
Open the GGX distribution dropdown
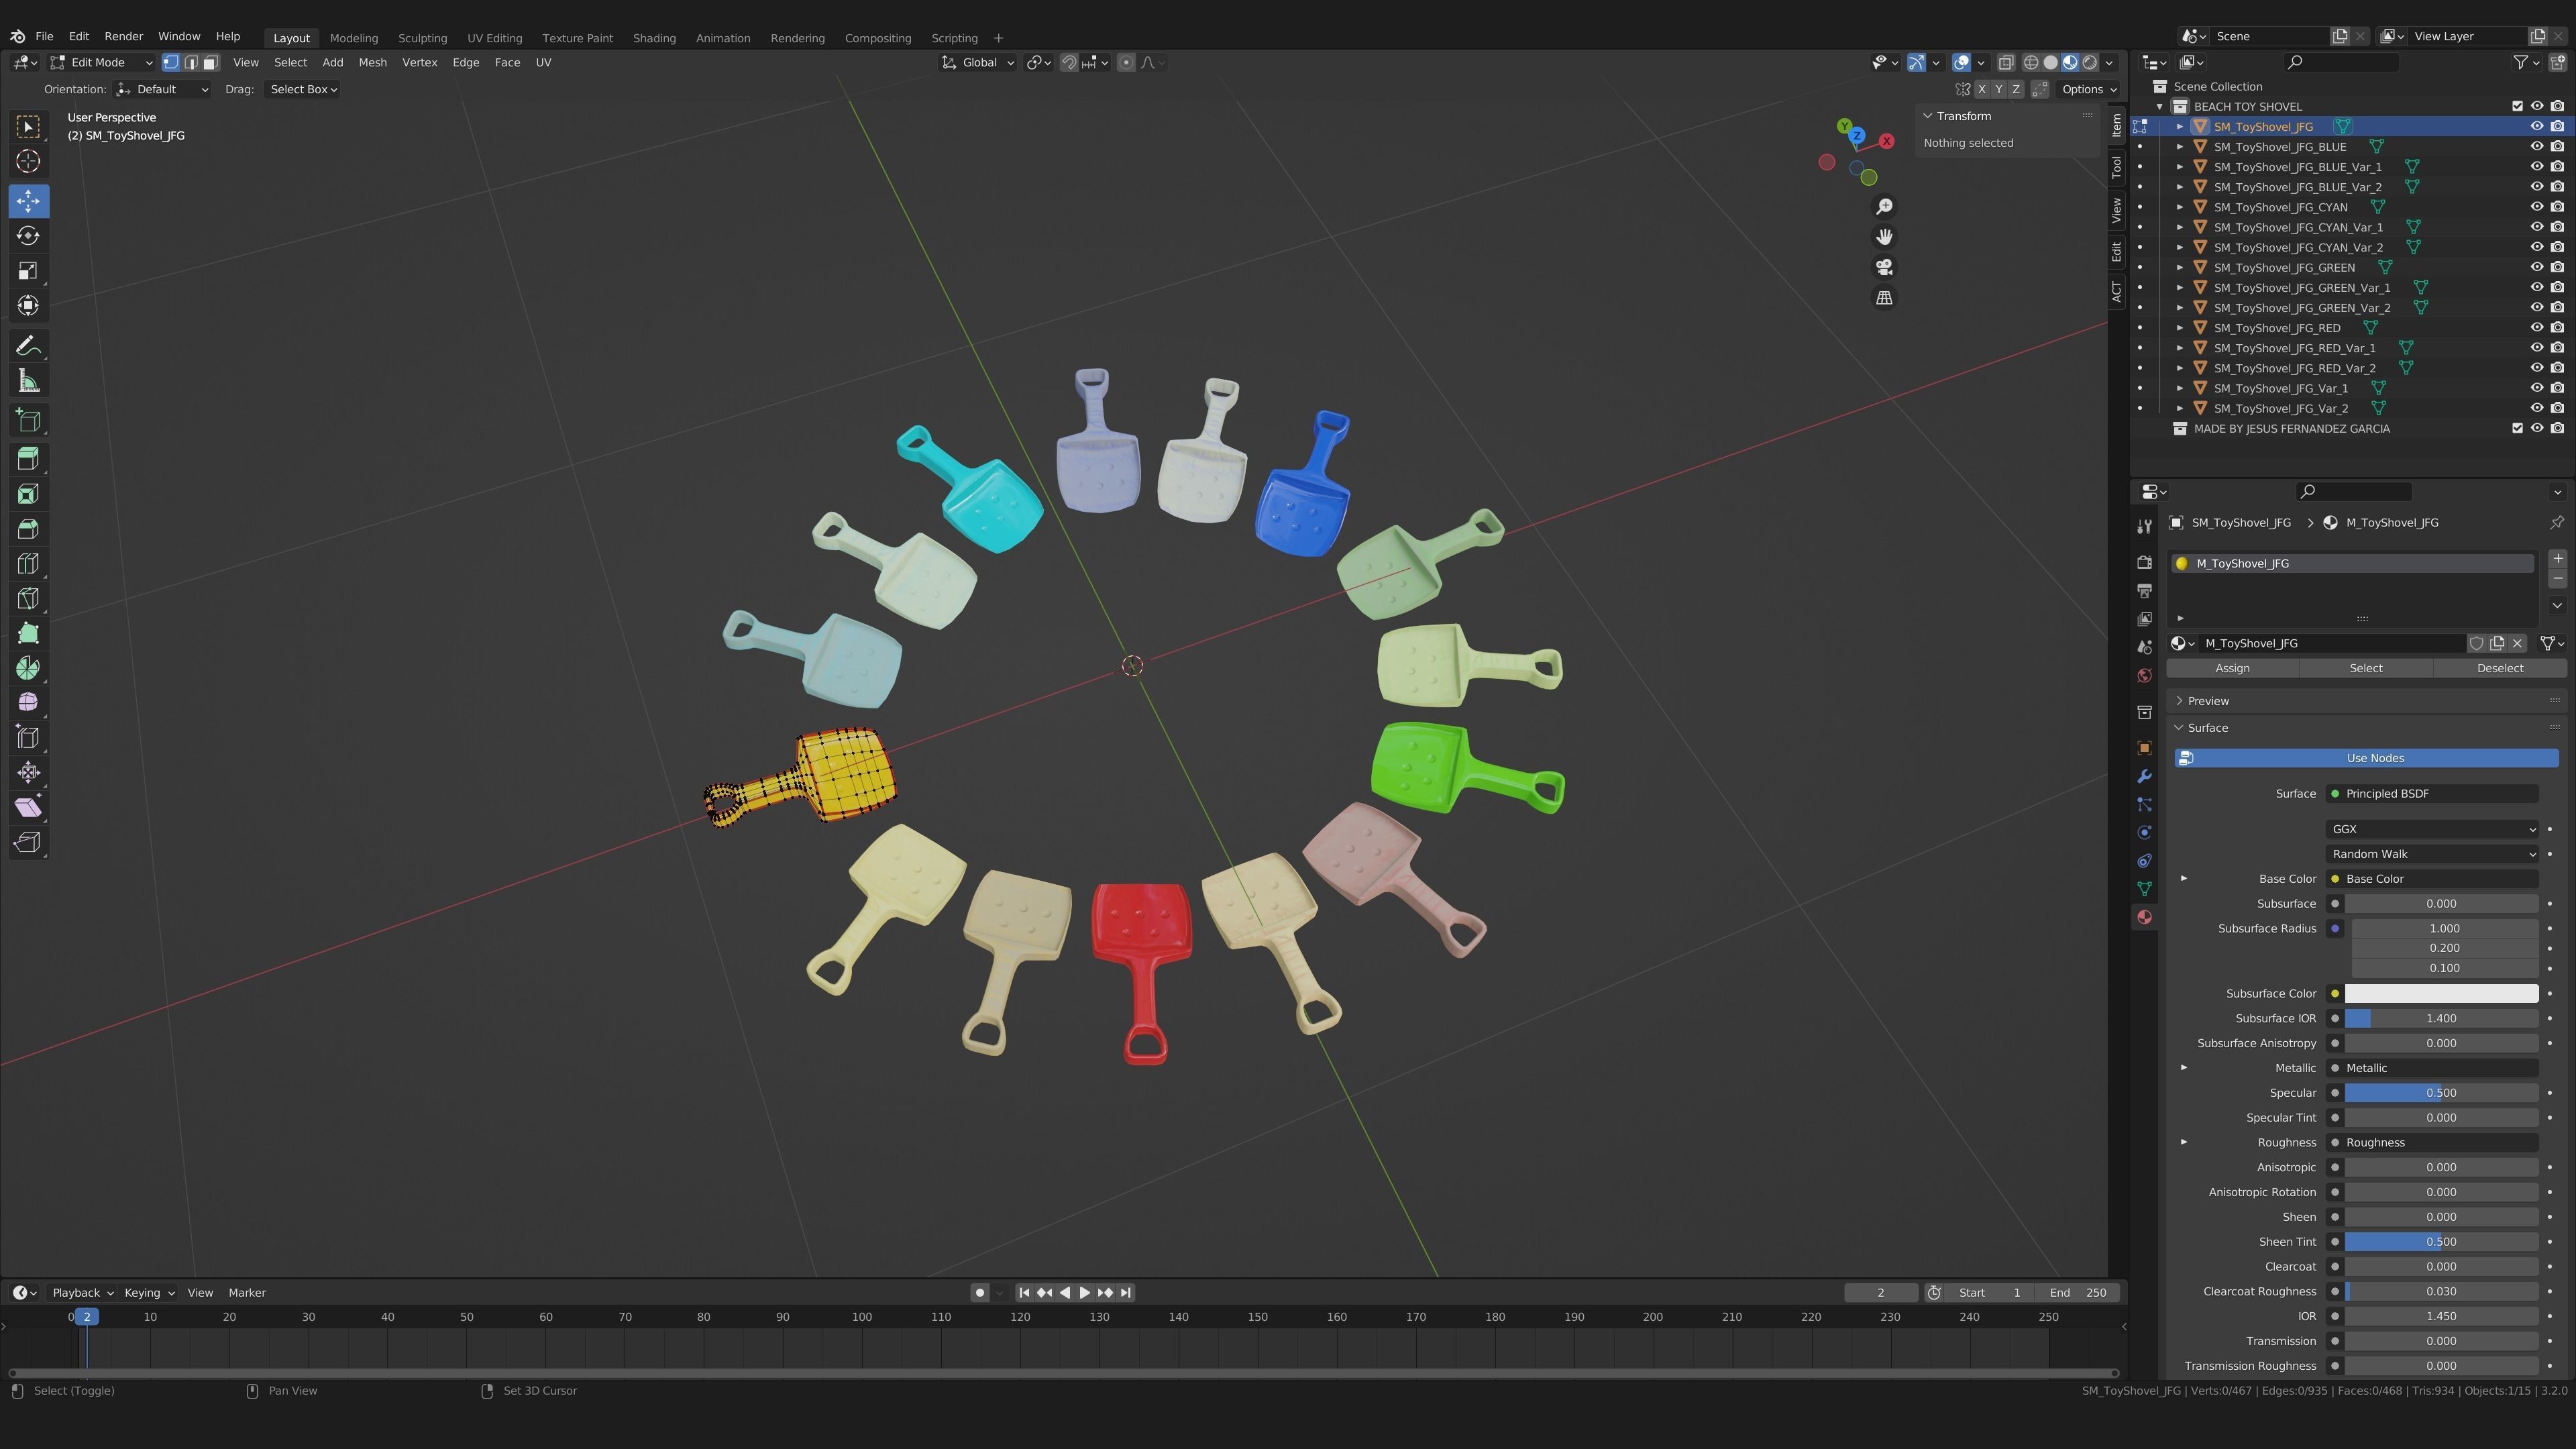[x=2431, y=829]
